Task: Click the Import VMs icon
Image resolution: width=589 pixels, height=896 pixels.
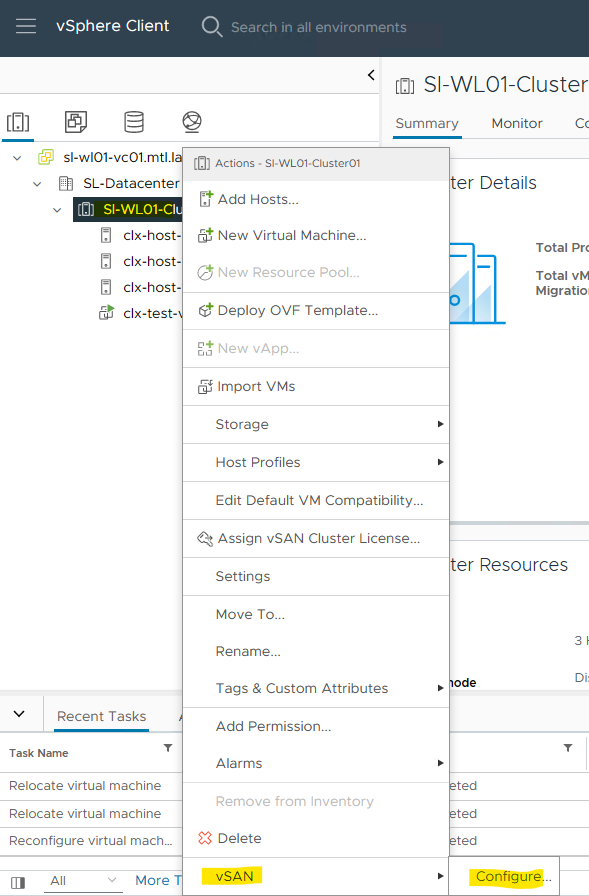Action: (205, 386)
